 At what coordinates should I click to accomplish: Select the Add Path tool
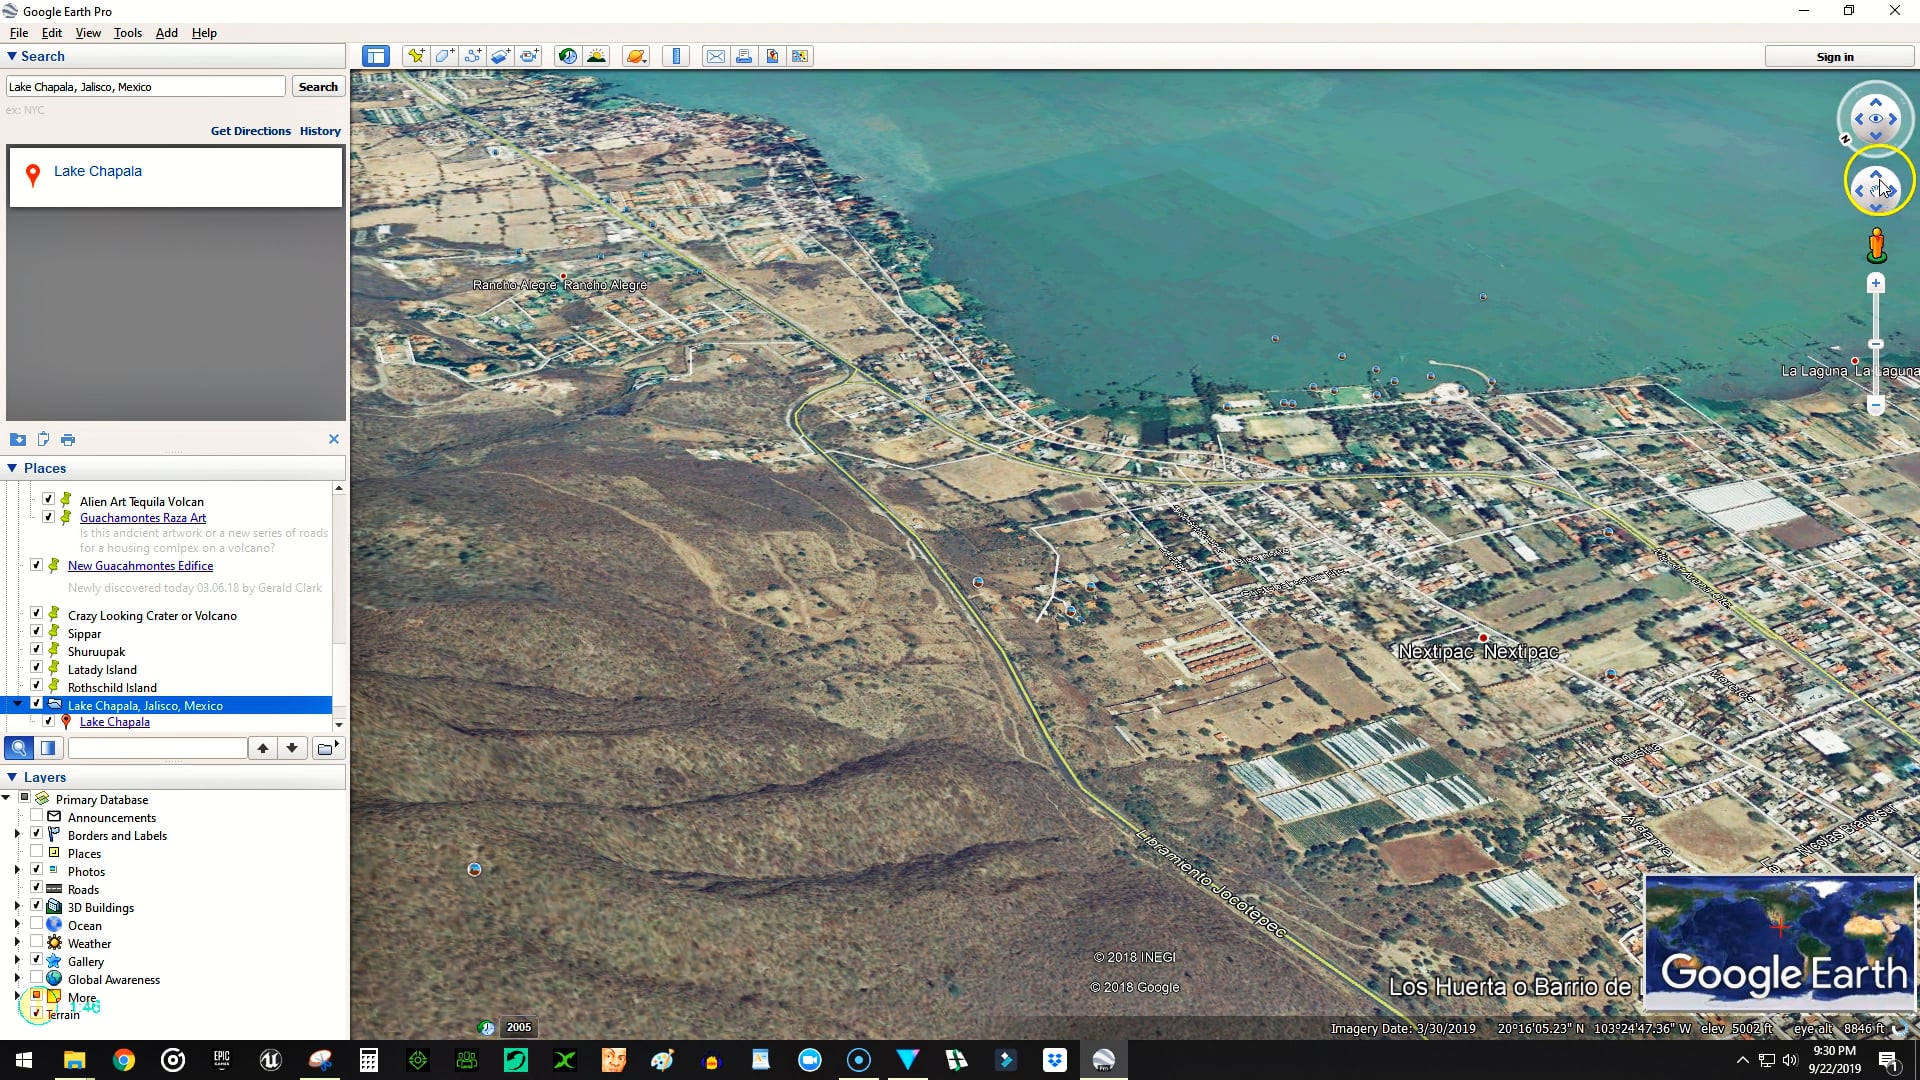click(472, 56)
